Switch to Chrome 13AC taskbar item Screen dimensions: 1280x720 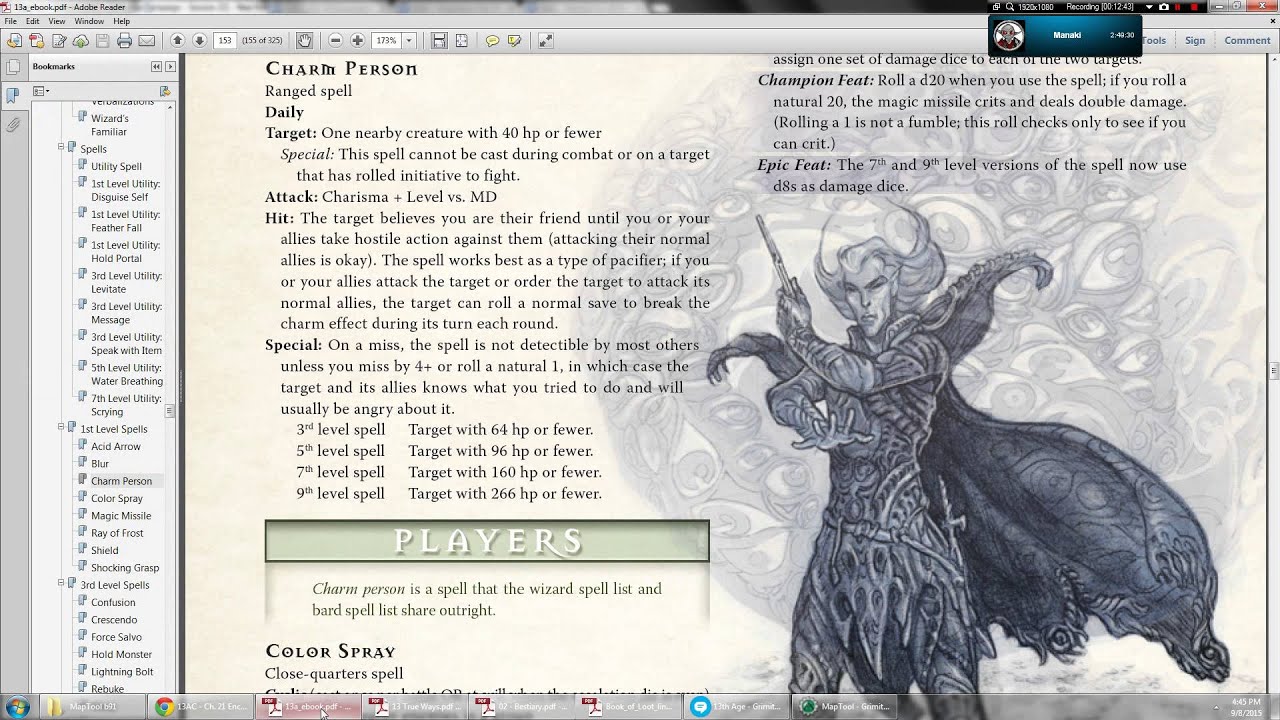point(203,707)
